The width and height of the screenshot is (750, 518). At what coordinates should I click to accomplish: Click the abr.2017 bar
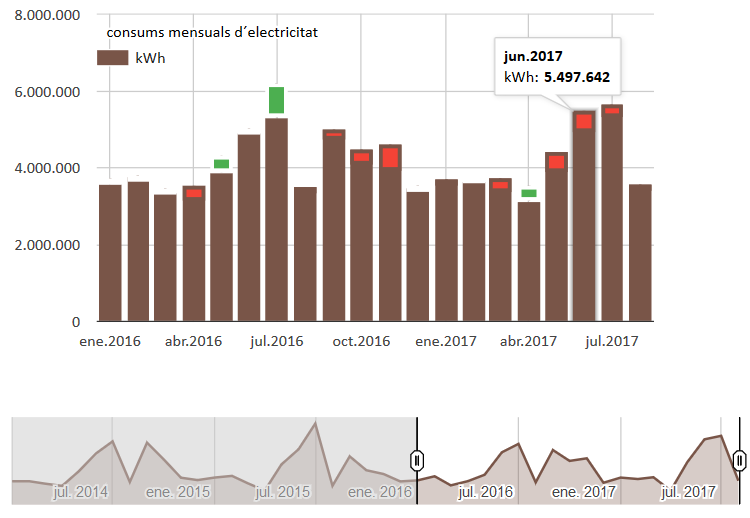[x=529, y=262]
